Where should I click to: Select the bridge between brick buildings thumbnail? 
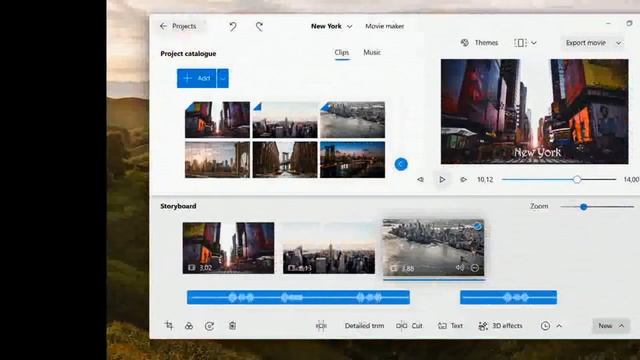(285, 160)
